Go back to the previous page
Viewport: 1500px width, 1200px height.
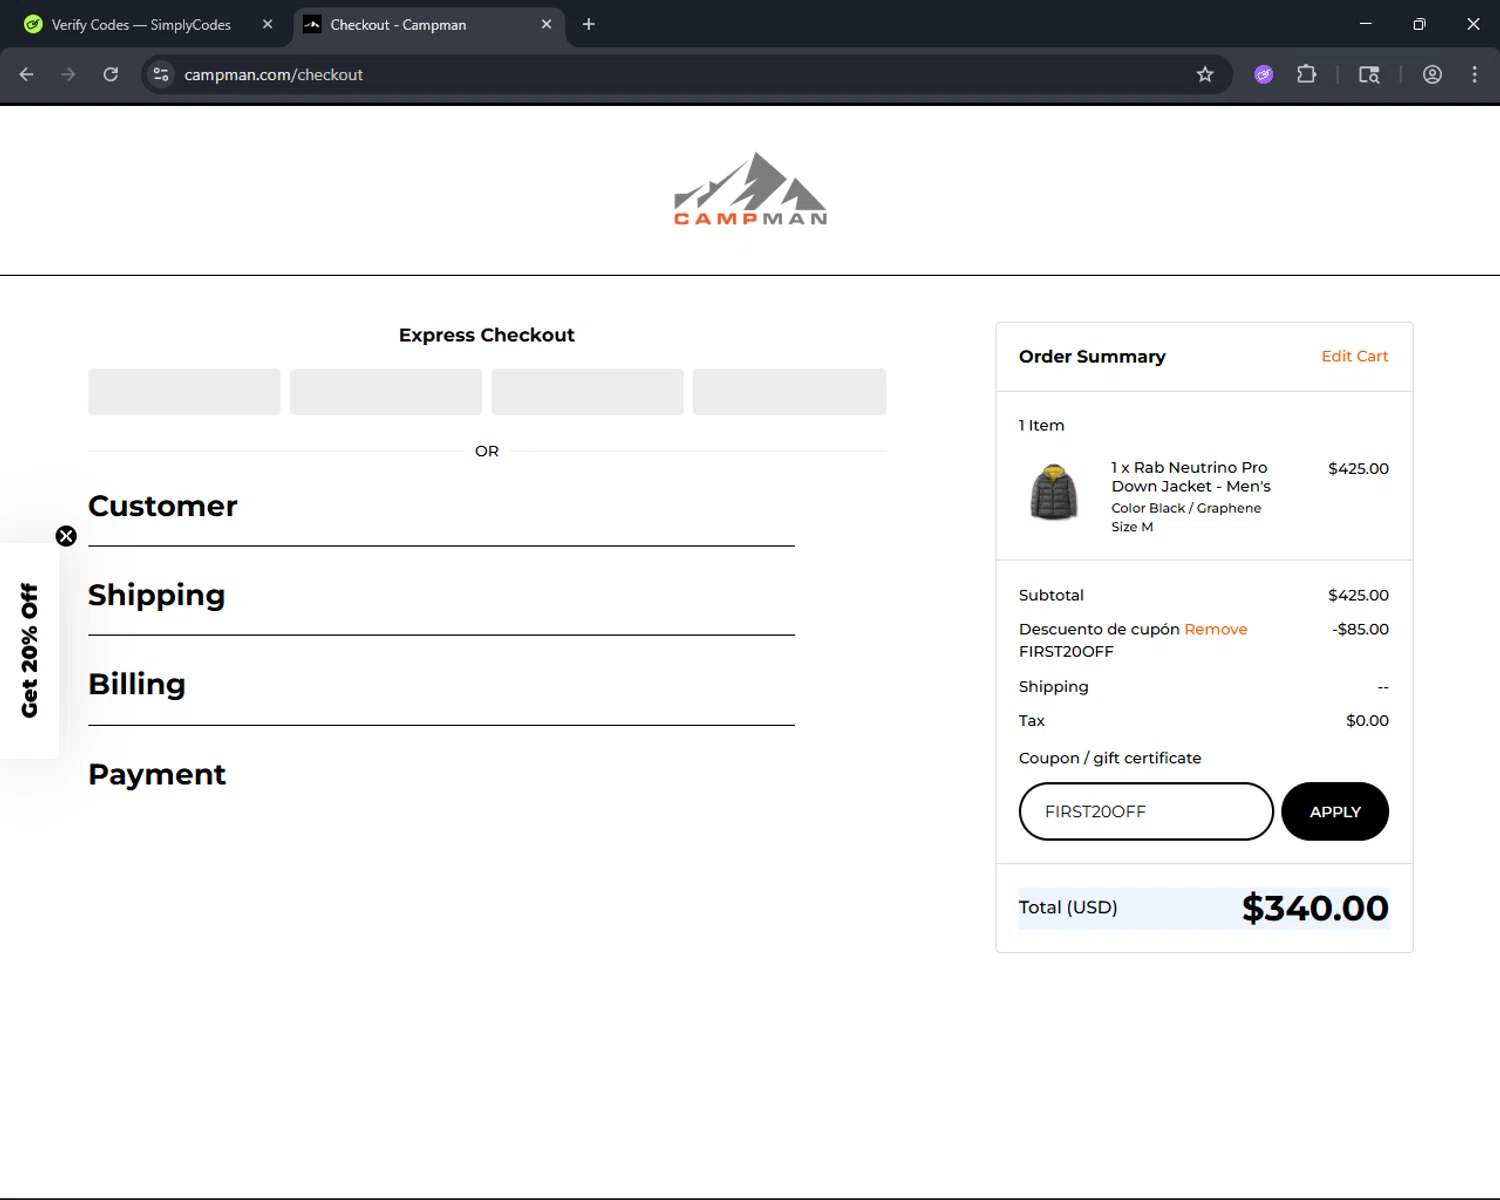pyautogui.click(x=27, y=74)
